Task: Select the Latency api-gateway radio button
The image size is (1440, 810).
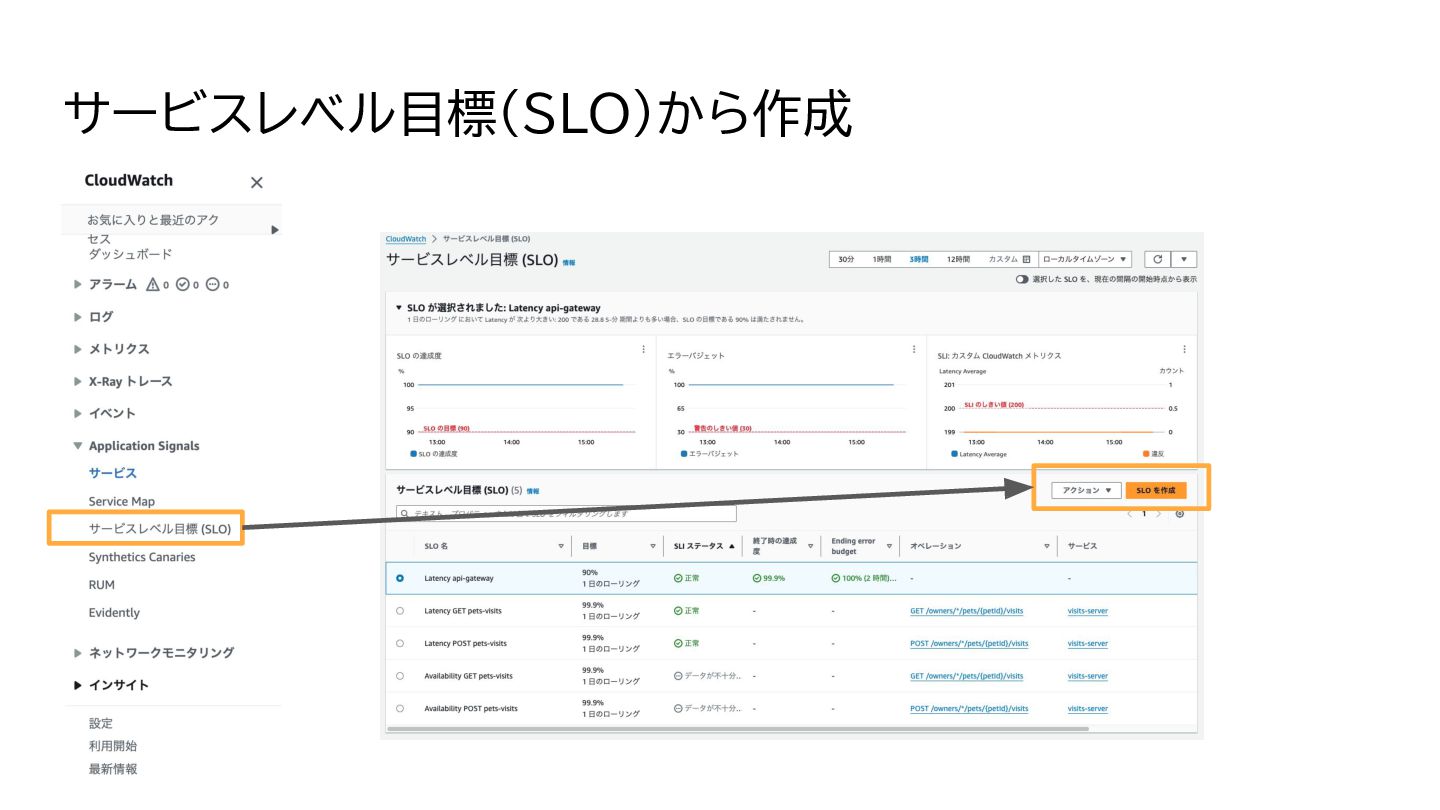Action: coord(400,578)
